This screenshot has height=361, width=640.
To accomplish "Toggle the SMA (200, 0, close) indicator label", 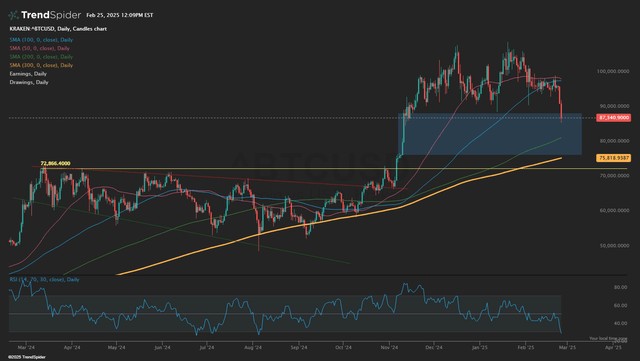I will point(41,57).
